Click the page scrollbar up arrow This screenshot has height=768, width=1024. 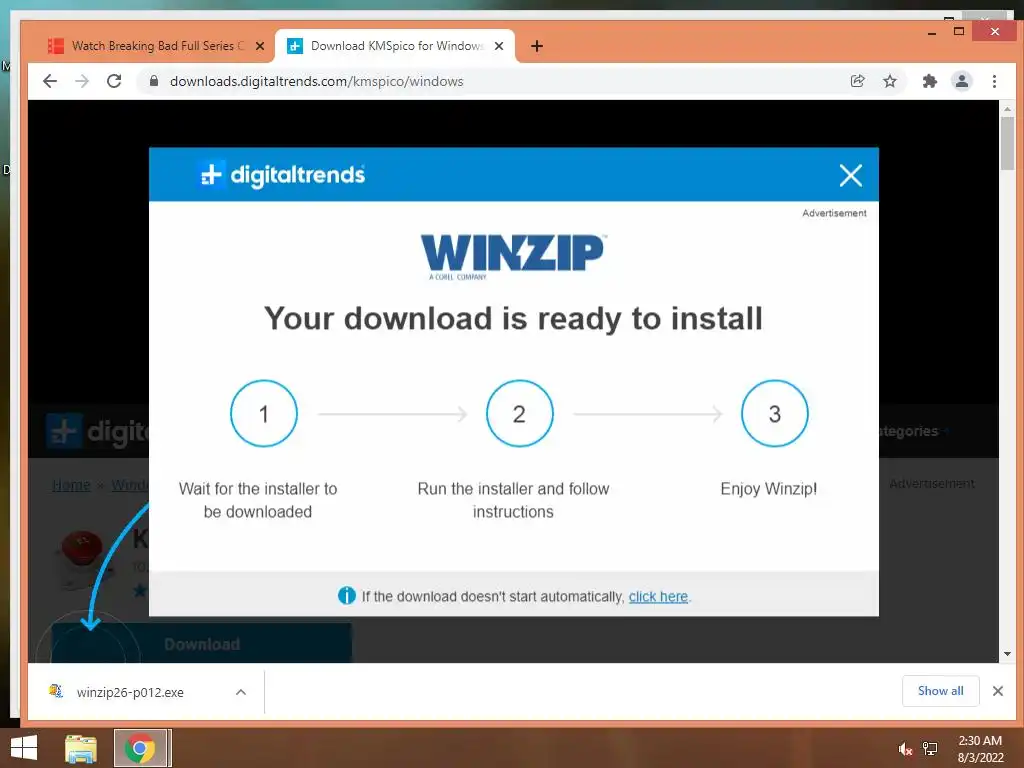click(x=1007, y=108)
